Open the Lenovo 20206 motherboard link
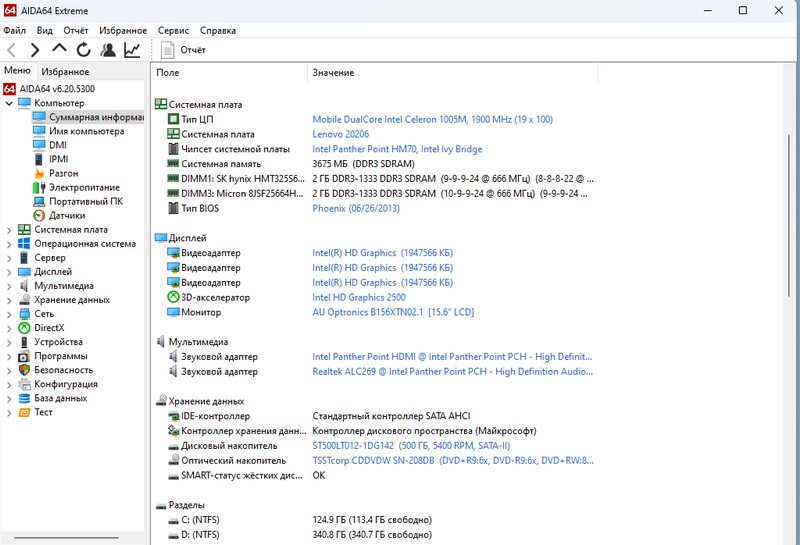 point(340,134)
